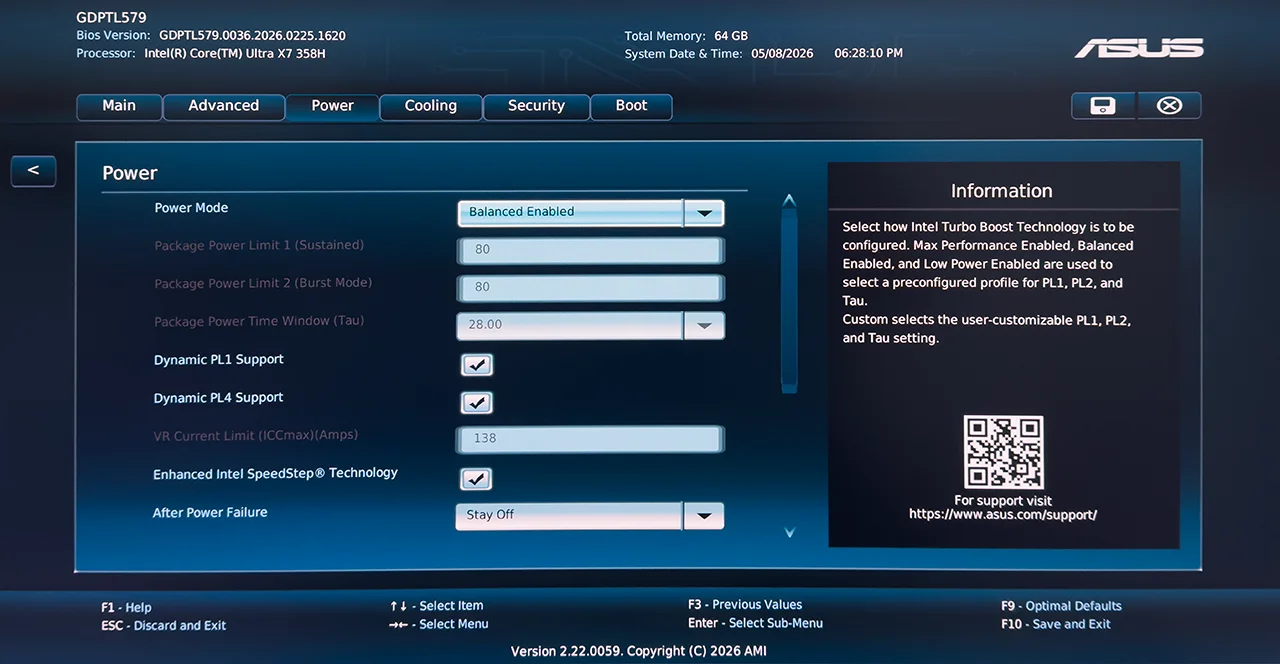1280x664 pixels.
Task: Click the support QR code
Action: tap(1003, 452)
